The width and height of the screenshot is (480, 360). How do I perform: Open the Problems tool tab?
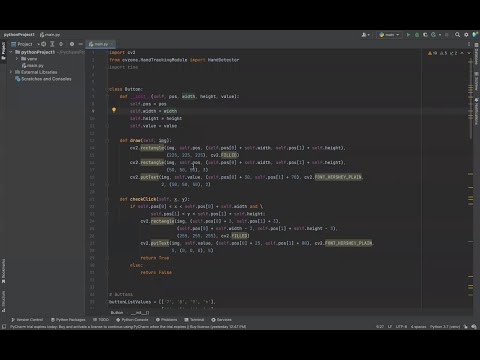[166, 320]
